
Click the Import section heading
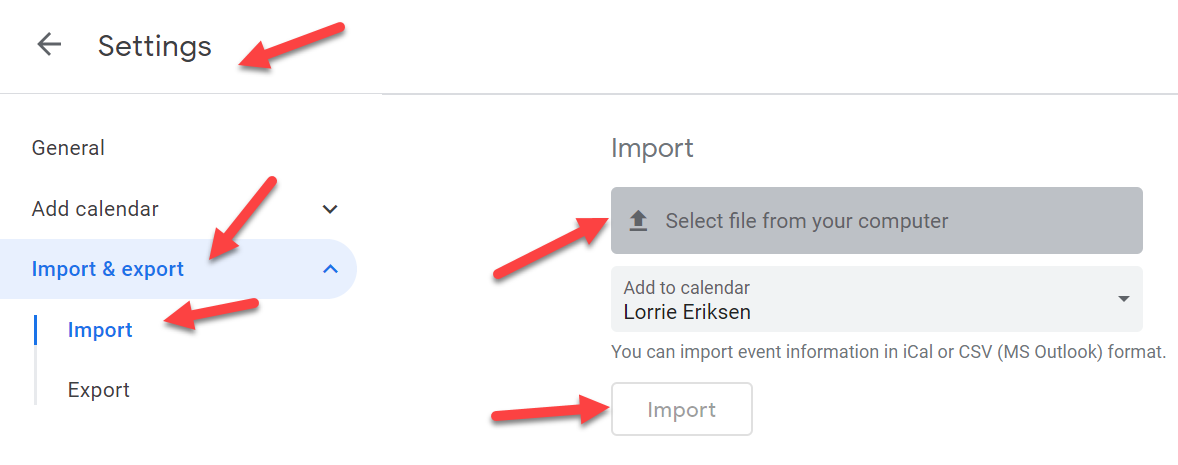click(652, 148)
